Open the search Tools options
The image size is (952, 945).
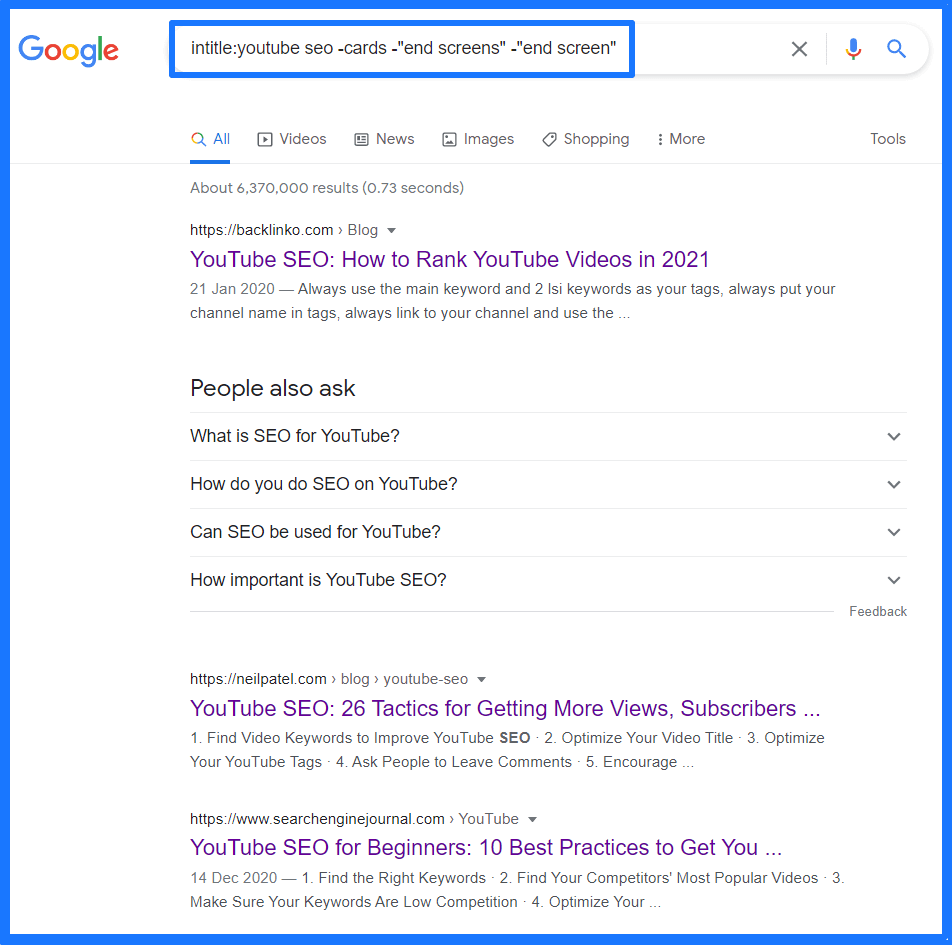click(x=888, y=139)
